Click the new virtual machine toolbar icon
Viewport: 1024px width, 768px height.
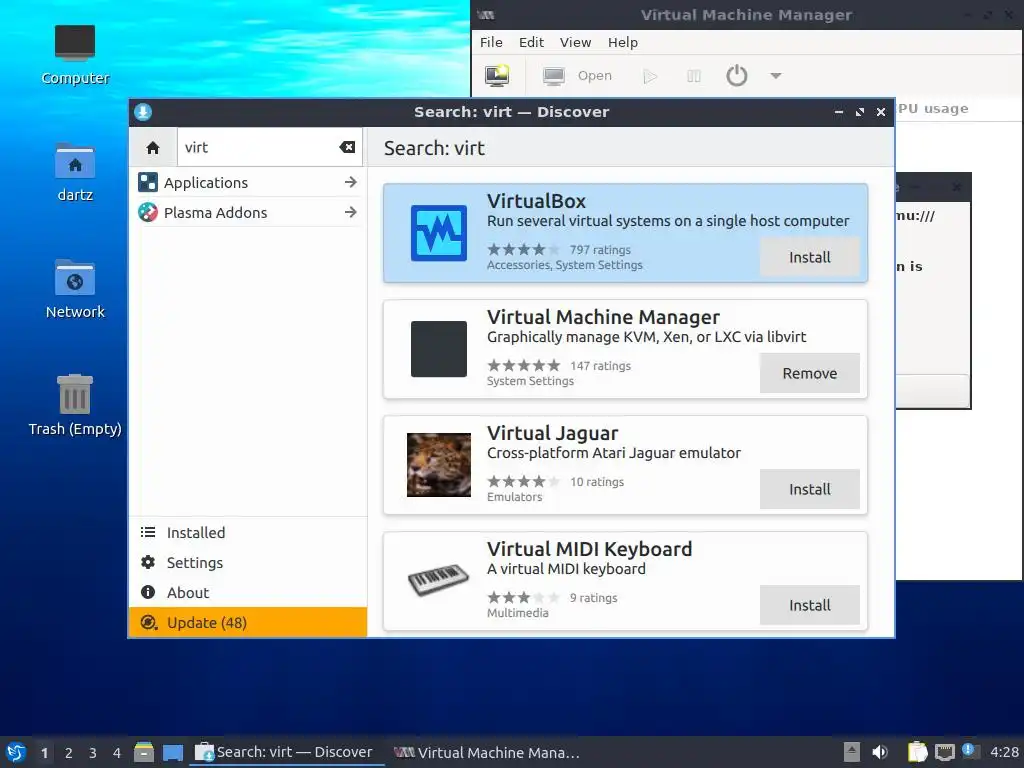tap(497, 76)
